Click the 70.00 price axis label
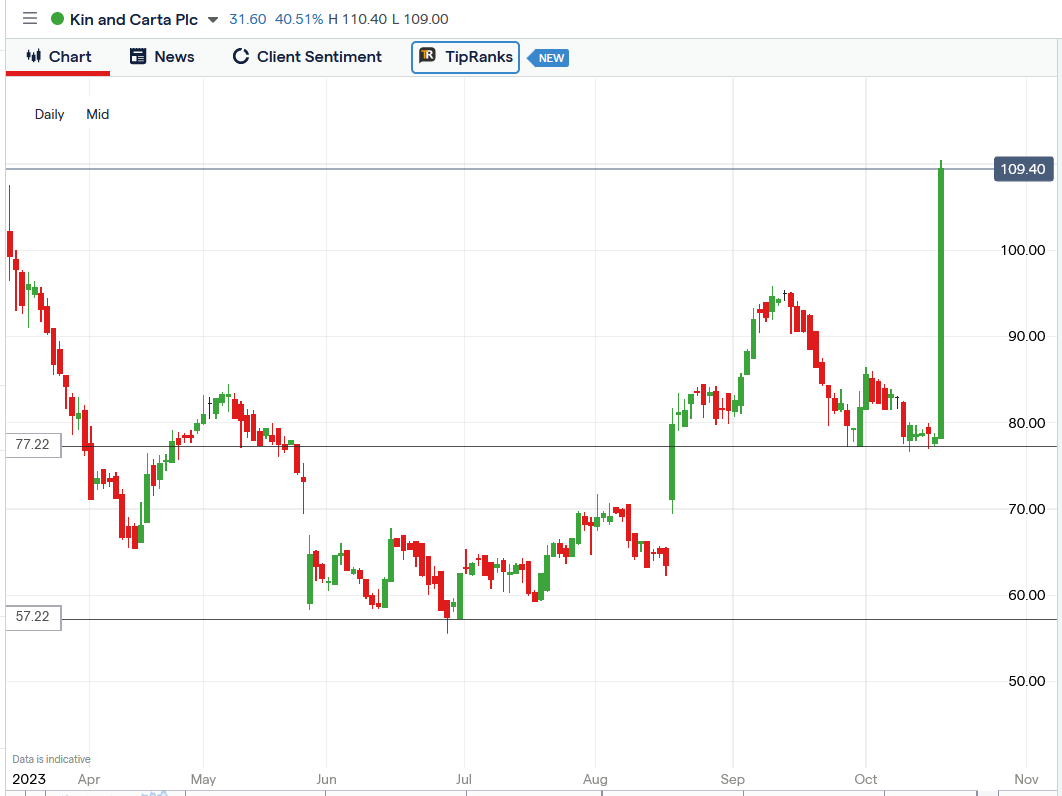Image resolution: width=1062 pixels, height=796 pixels. coord(1027,509)
